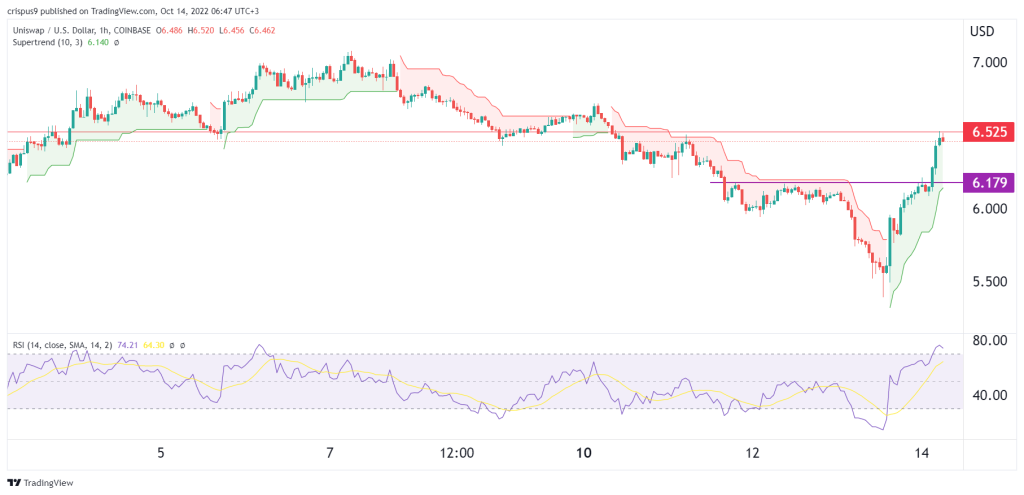Viewport: 1024px width, 495px height.
Task: Click the date label 5 on time axis
Action: click(x=161, y=453)
